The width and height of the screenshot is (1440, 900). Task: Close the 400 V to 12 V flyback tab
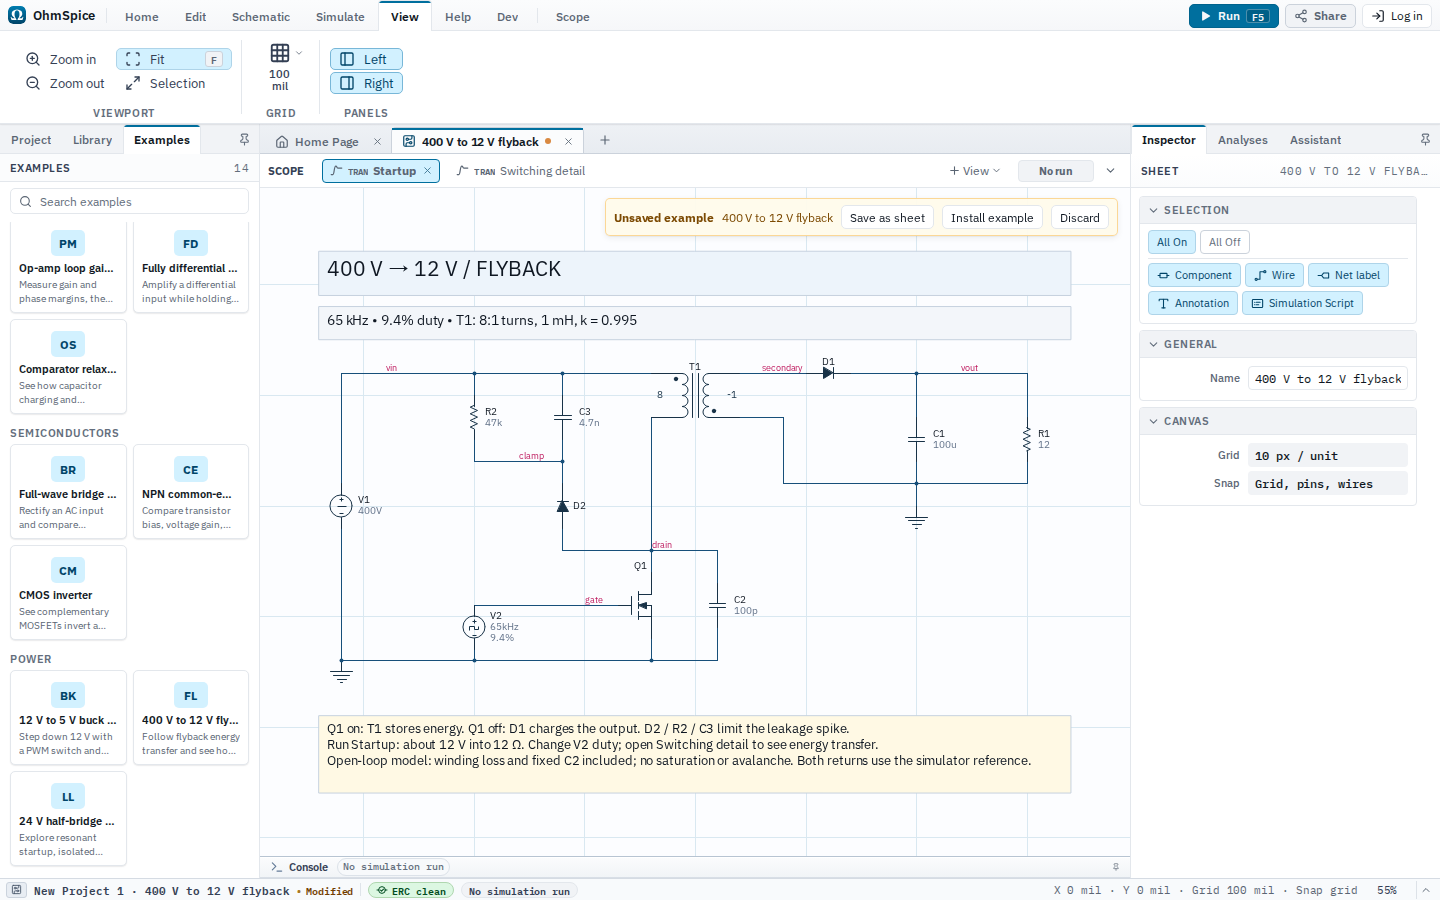click(568, 142)
